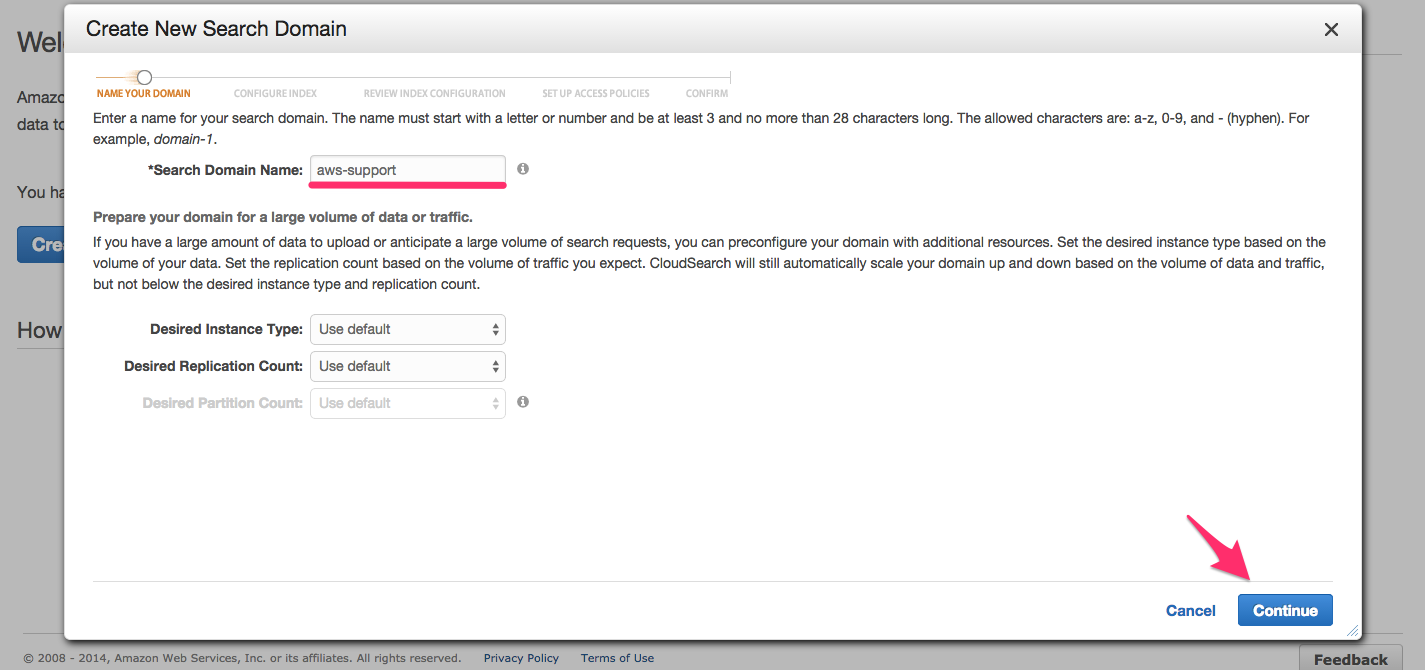
Task: Select the Name Your Domain step
Action: (143, 93)
